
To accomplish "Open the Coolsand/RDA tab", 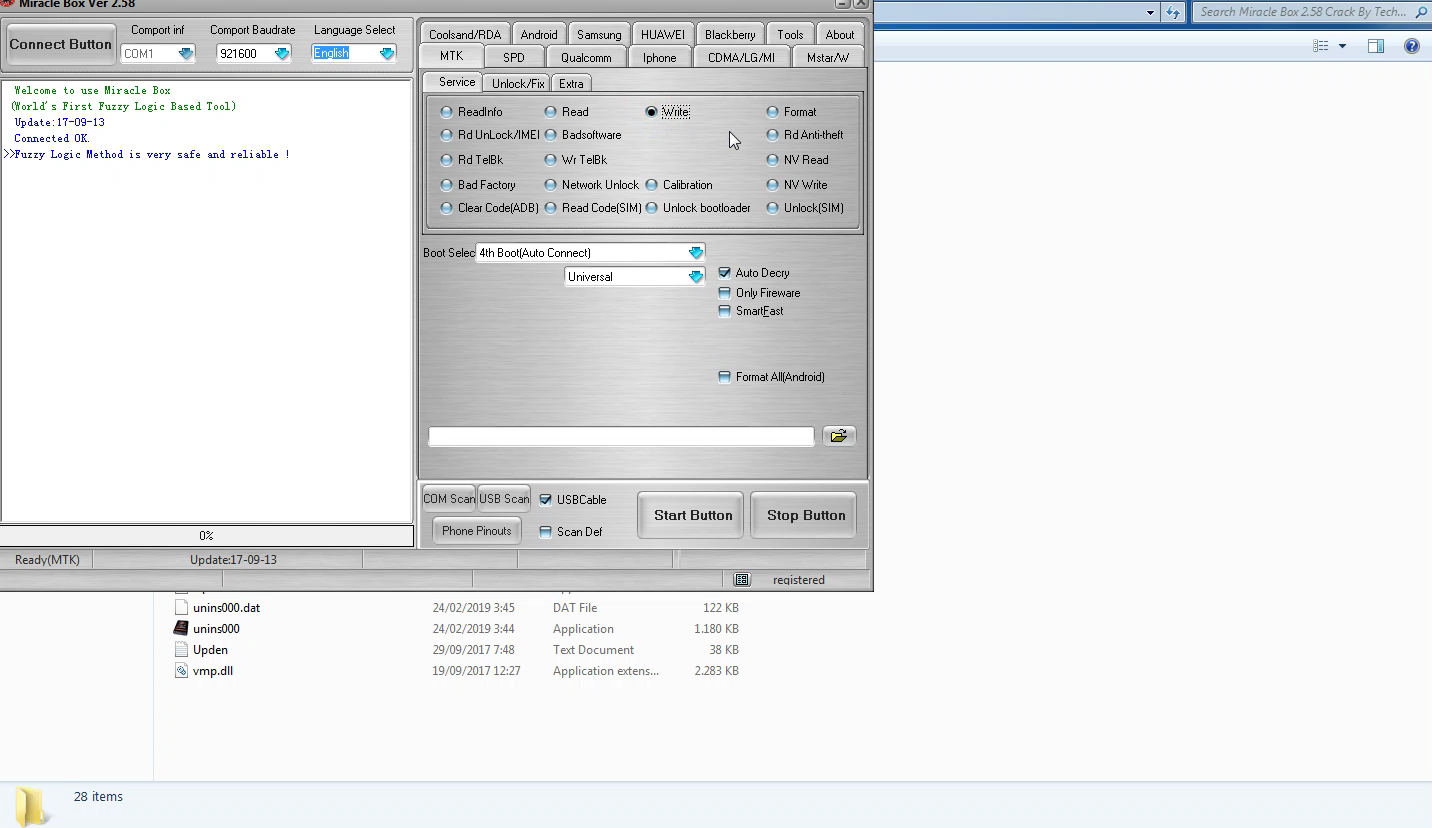I will point(465,34).
